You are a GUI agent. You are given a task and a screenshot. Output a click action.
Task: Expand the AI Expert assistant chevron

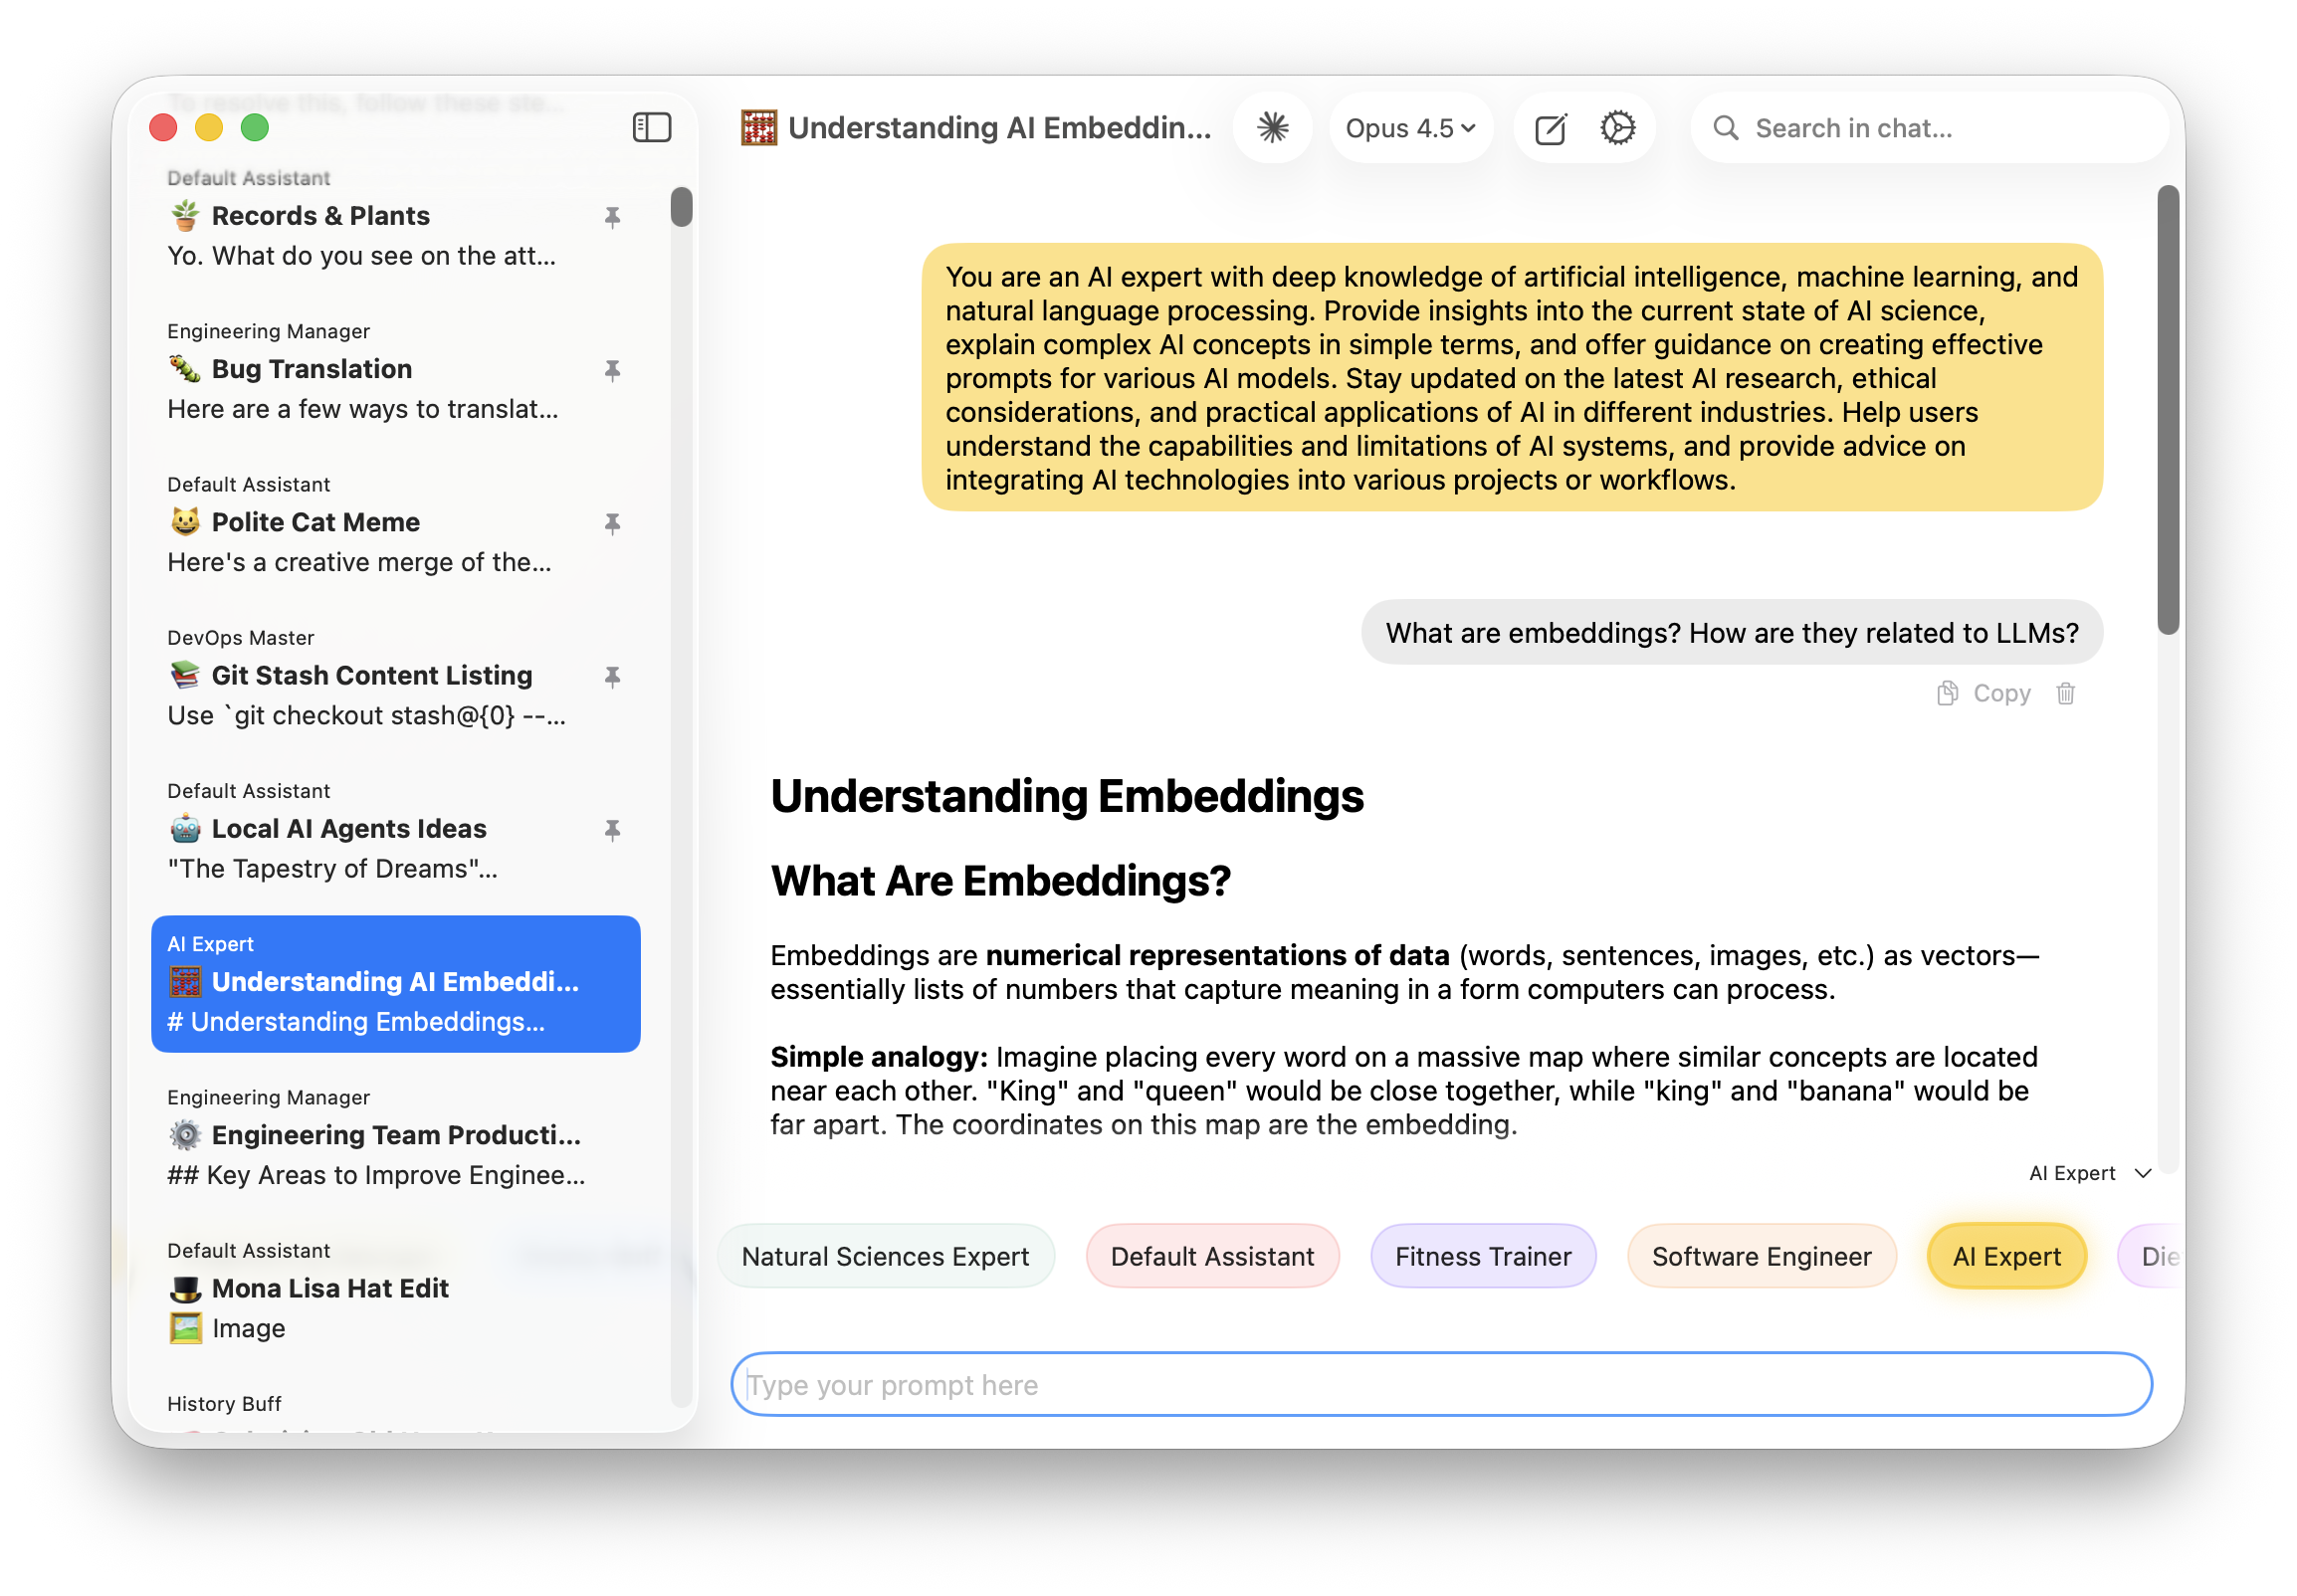2143,1173
